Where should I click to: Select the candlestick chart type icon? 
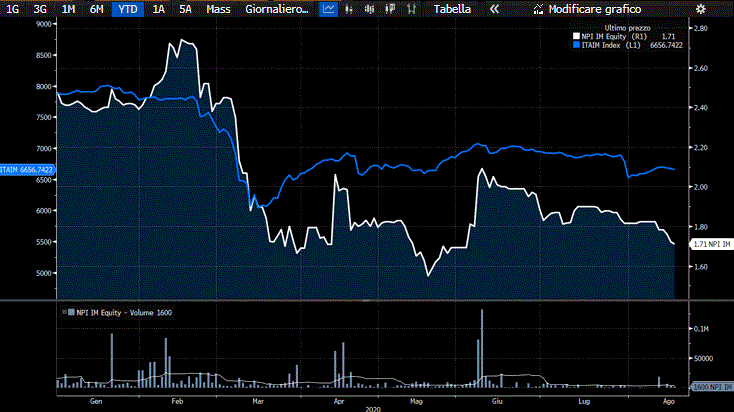pos(369,9)
